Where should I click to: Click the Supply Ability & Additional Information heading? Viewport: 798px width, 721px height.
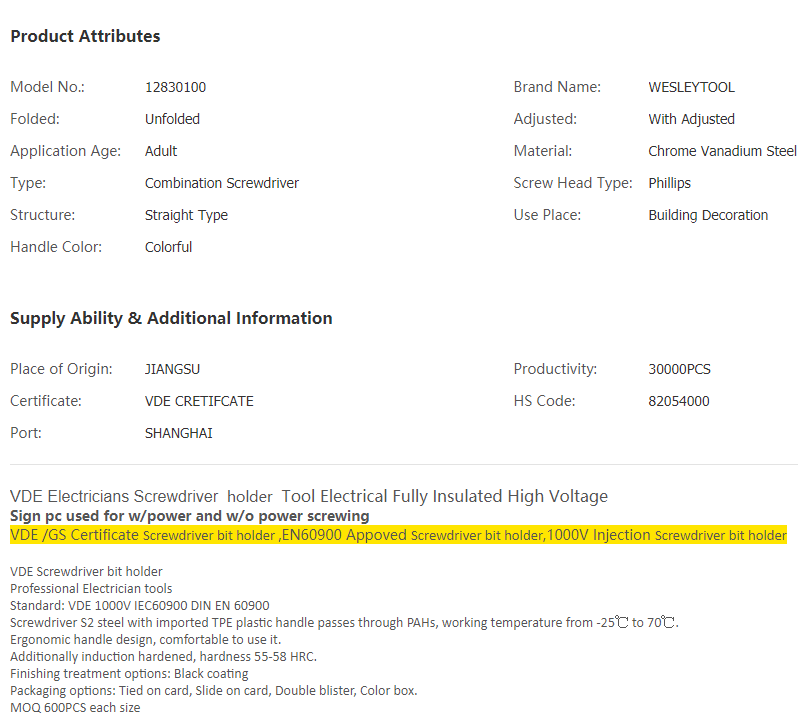click(x=171, y=318)
